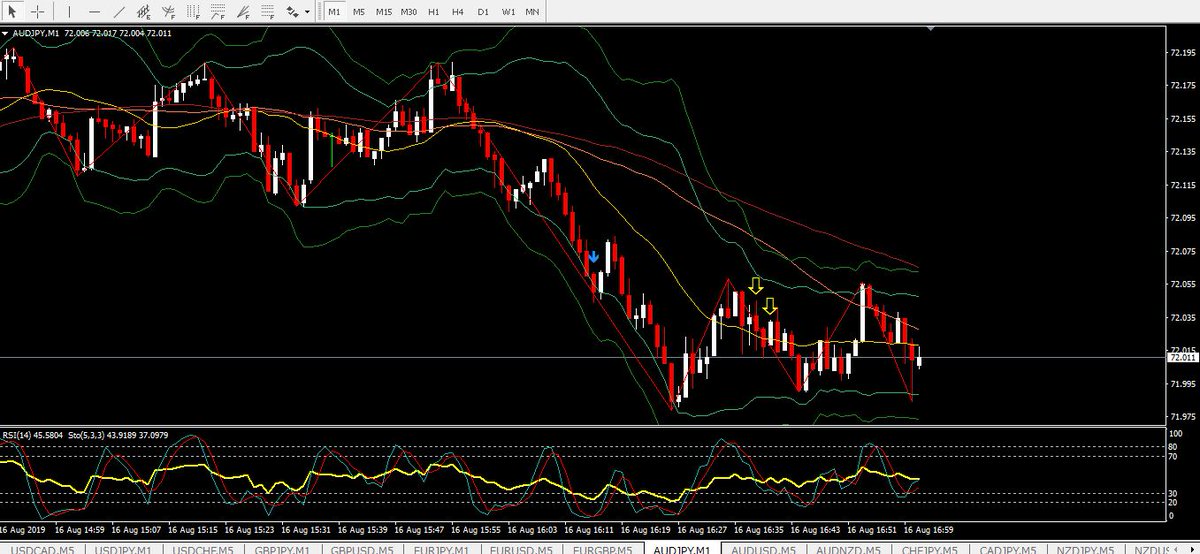Switch to M15 timeframe
This screenshot has width=1200, height=554.
[x=384, y=12]
